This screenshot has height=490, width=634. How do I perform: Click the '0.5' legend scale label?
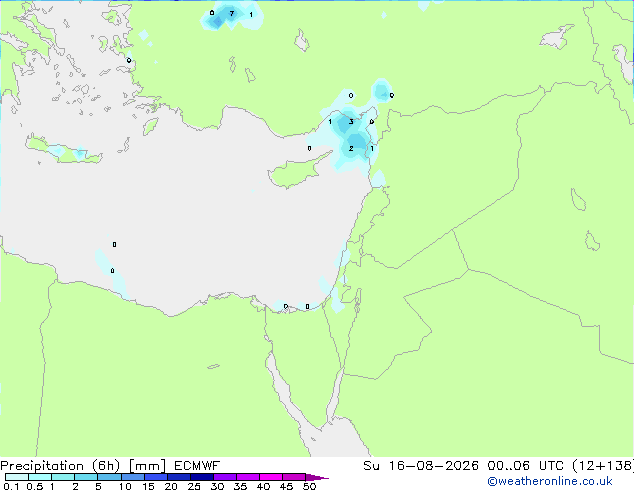click(35, 486)
